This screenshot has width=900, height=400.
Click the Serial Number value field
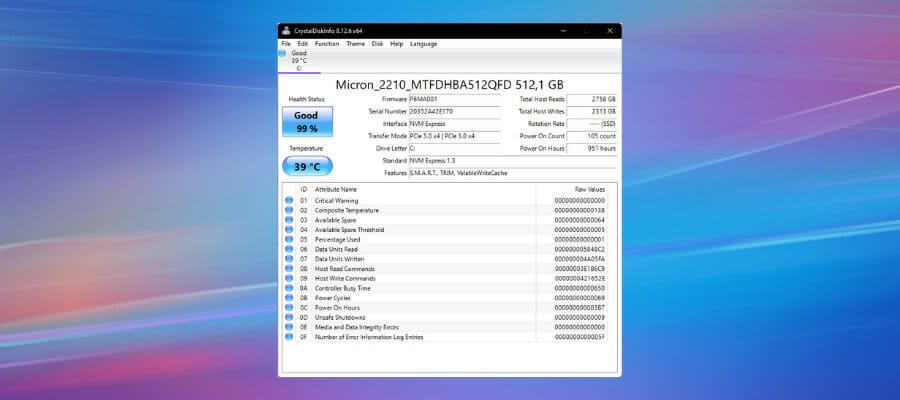coord(454,111)
